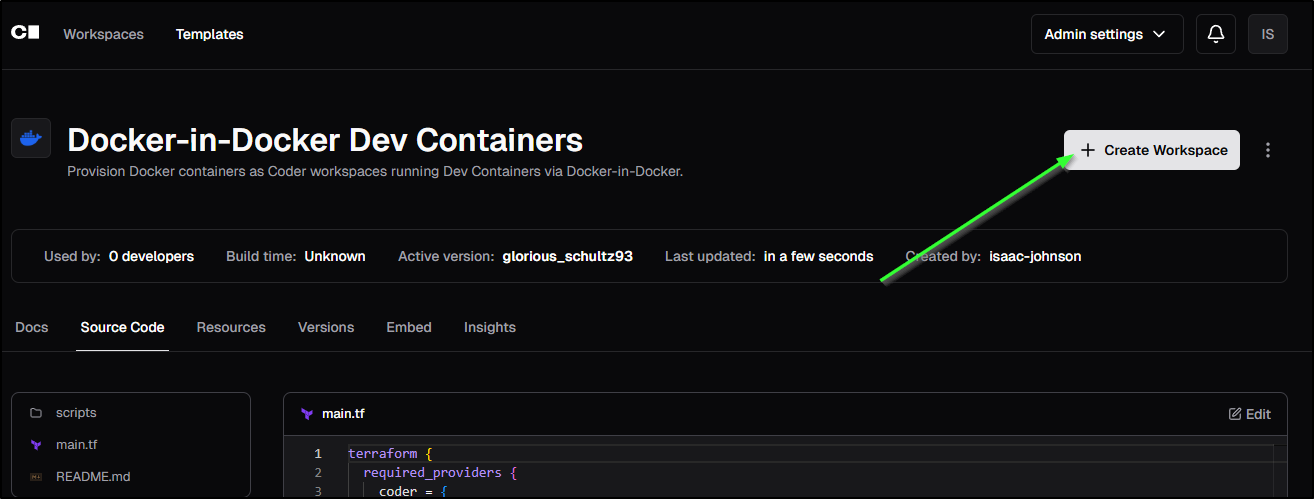Click the IS user avatar
The image size is (1314, 499).
point(1267,34)
